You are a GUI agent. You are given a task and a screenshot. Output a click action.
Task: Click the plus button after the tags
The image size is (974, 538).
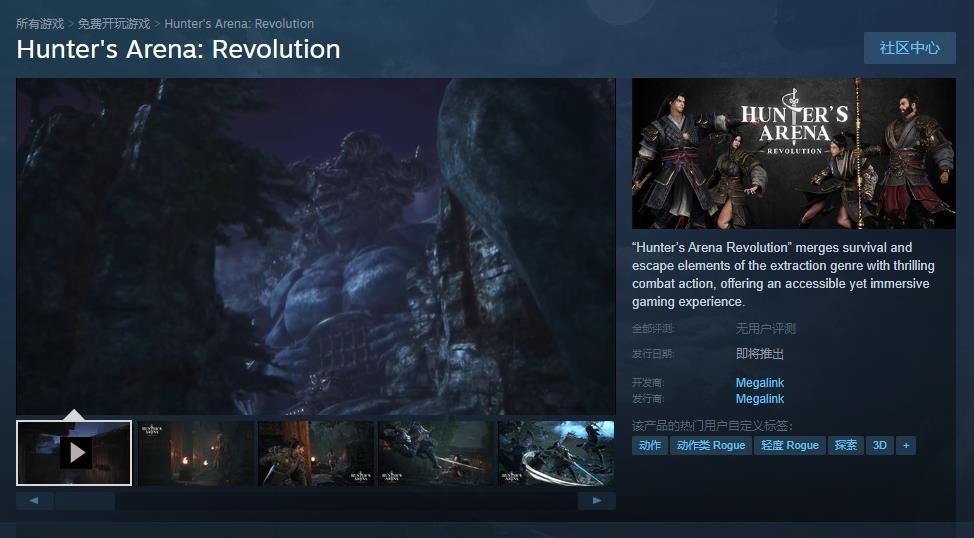(x=905, y=445)
